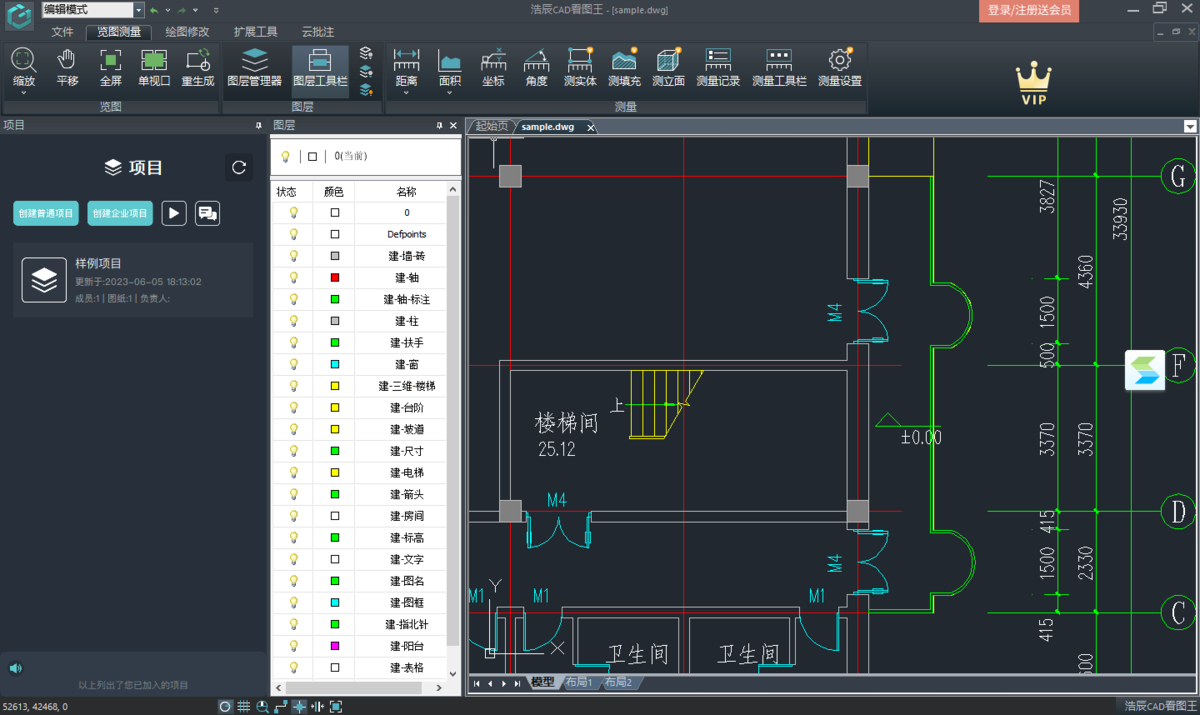Toggle visibility bulb for layer Defpoints
Viewport: 1200px width, 715px height.
coord(294,234)
